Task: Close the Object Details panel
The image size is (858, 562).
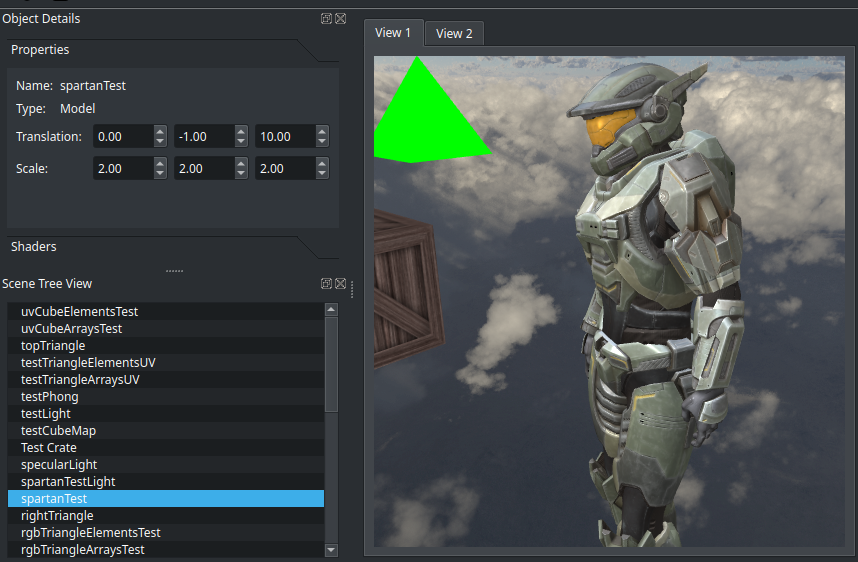Action: [340, 19]
